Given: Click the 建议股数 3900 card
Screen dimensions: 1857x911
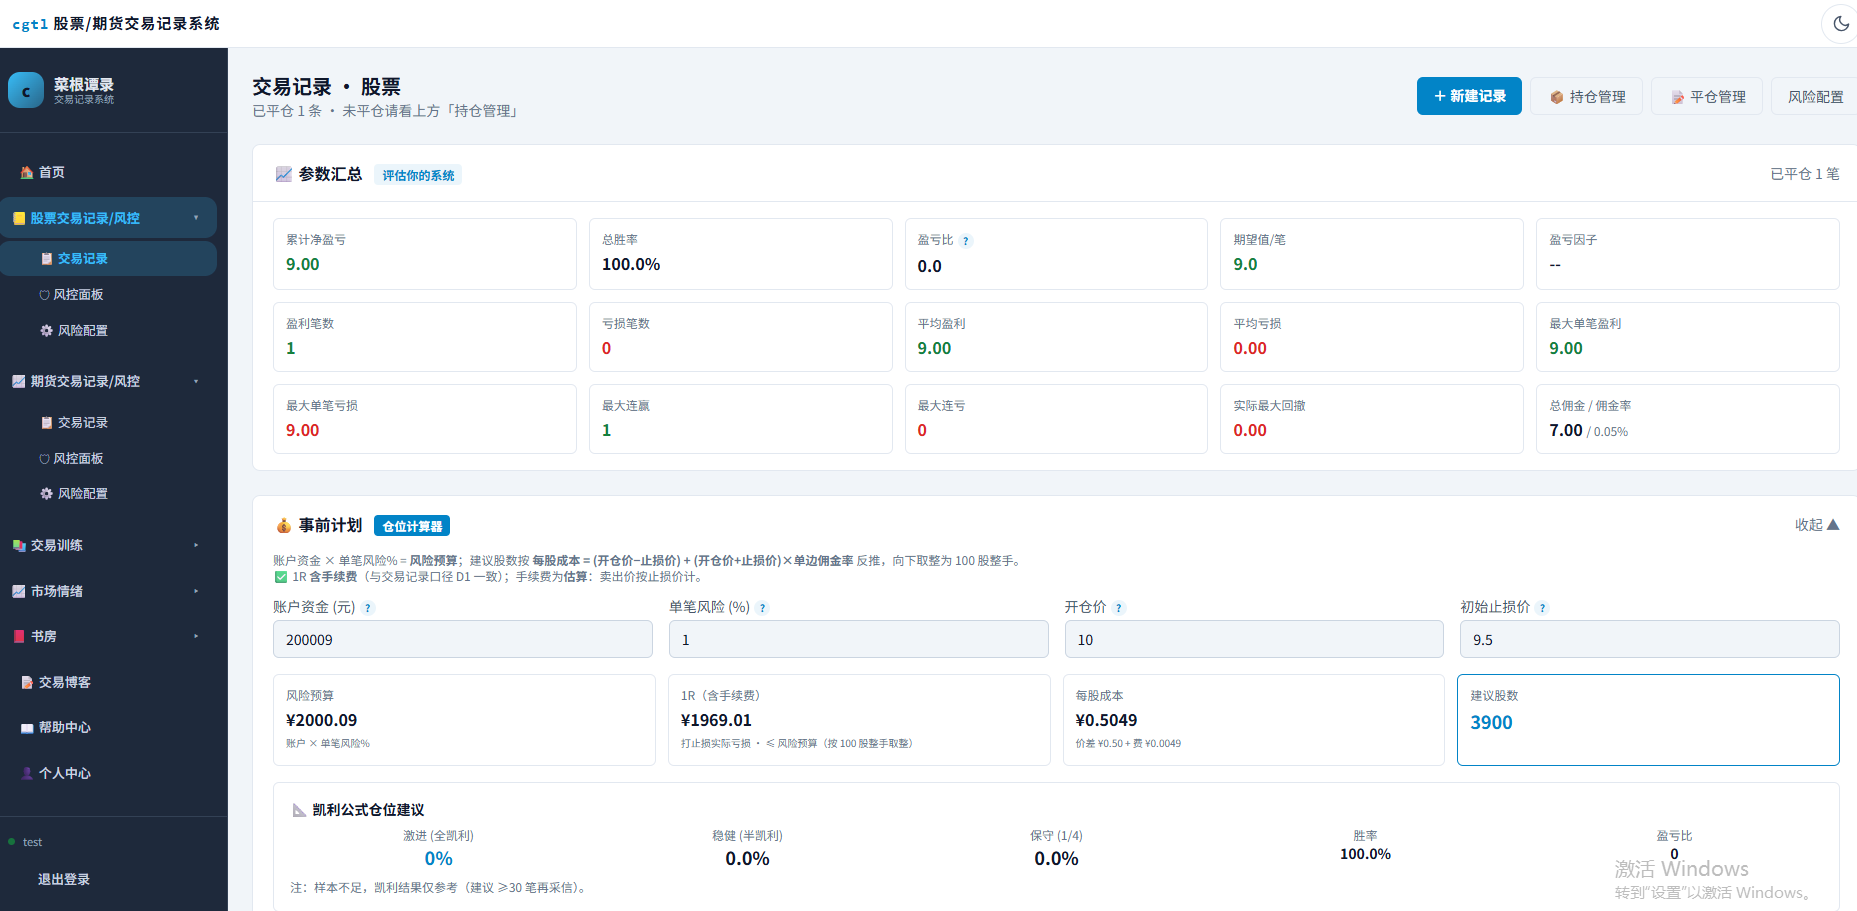Looking at the screenshot, I should click(x=1648, y=720).
